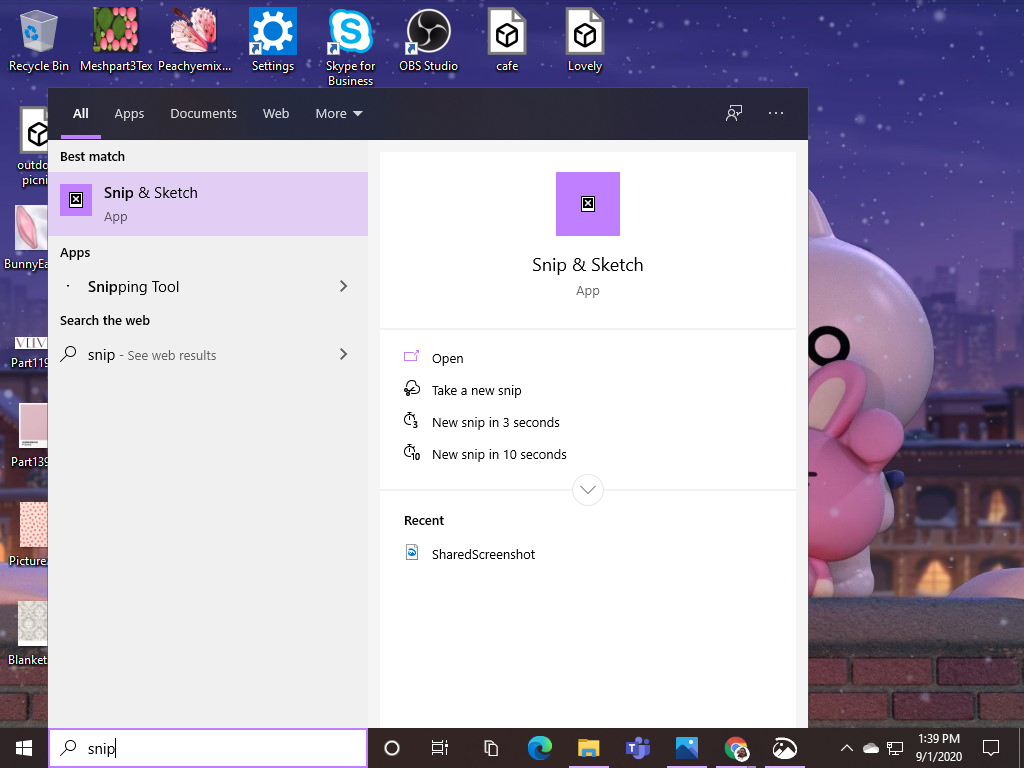Click the search feedback person icon

(733, 114)
